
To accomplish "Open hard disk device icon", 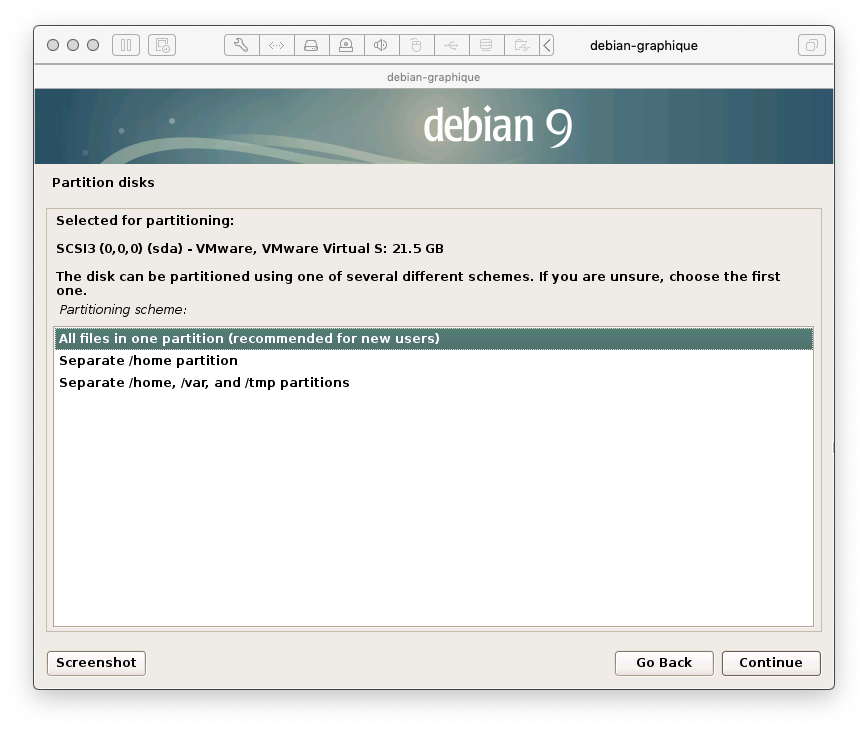I will [311, 45].
